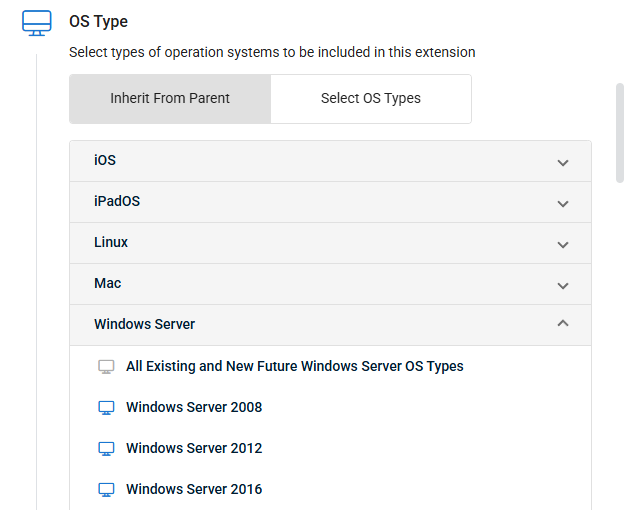This screenshot has height=510, width=625.
Task: Select the Inherit From Parent option
Action: (170, 98)
